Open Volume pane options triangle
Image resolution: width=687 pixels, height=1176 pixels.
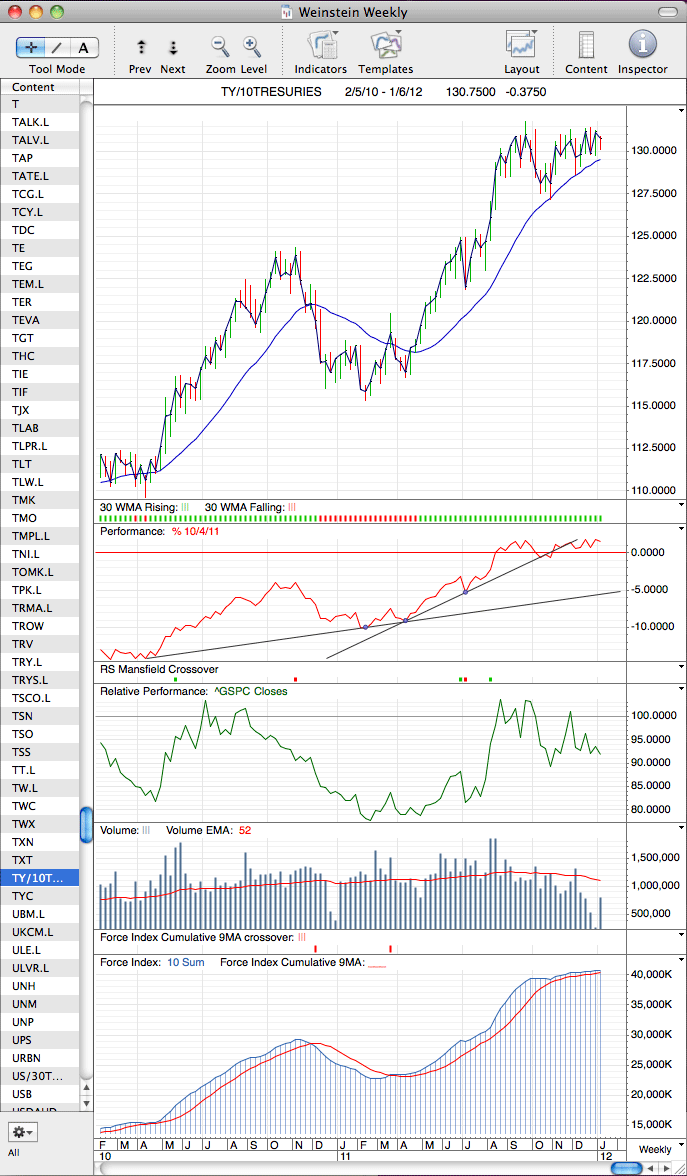(680, 827)
